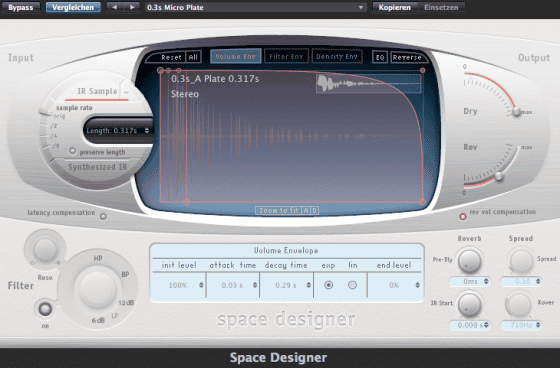The height and width of the screenshot is (368, 560).
Task: Click the Pre-Dly 0ms value field
Action: pos(470,282)
